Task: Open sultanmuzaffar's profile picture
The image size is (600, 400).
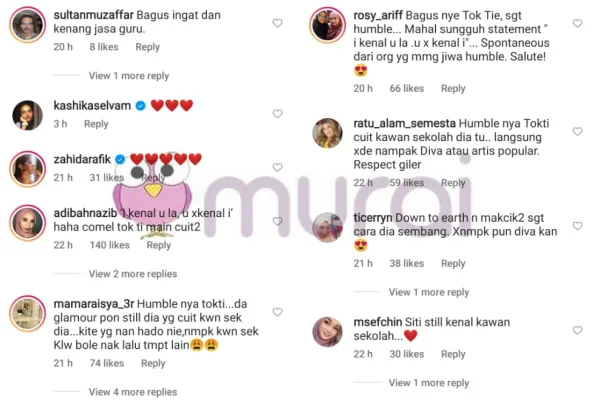Action: pos(28,24)
